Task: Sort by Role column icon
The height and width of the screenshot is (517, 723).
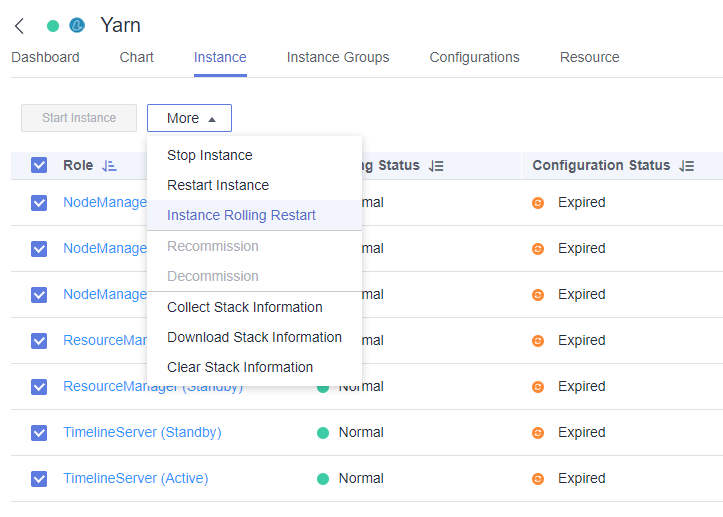Action: click(x=109, y=166)
